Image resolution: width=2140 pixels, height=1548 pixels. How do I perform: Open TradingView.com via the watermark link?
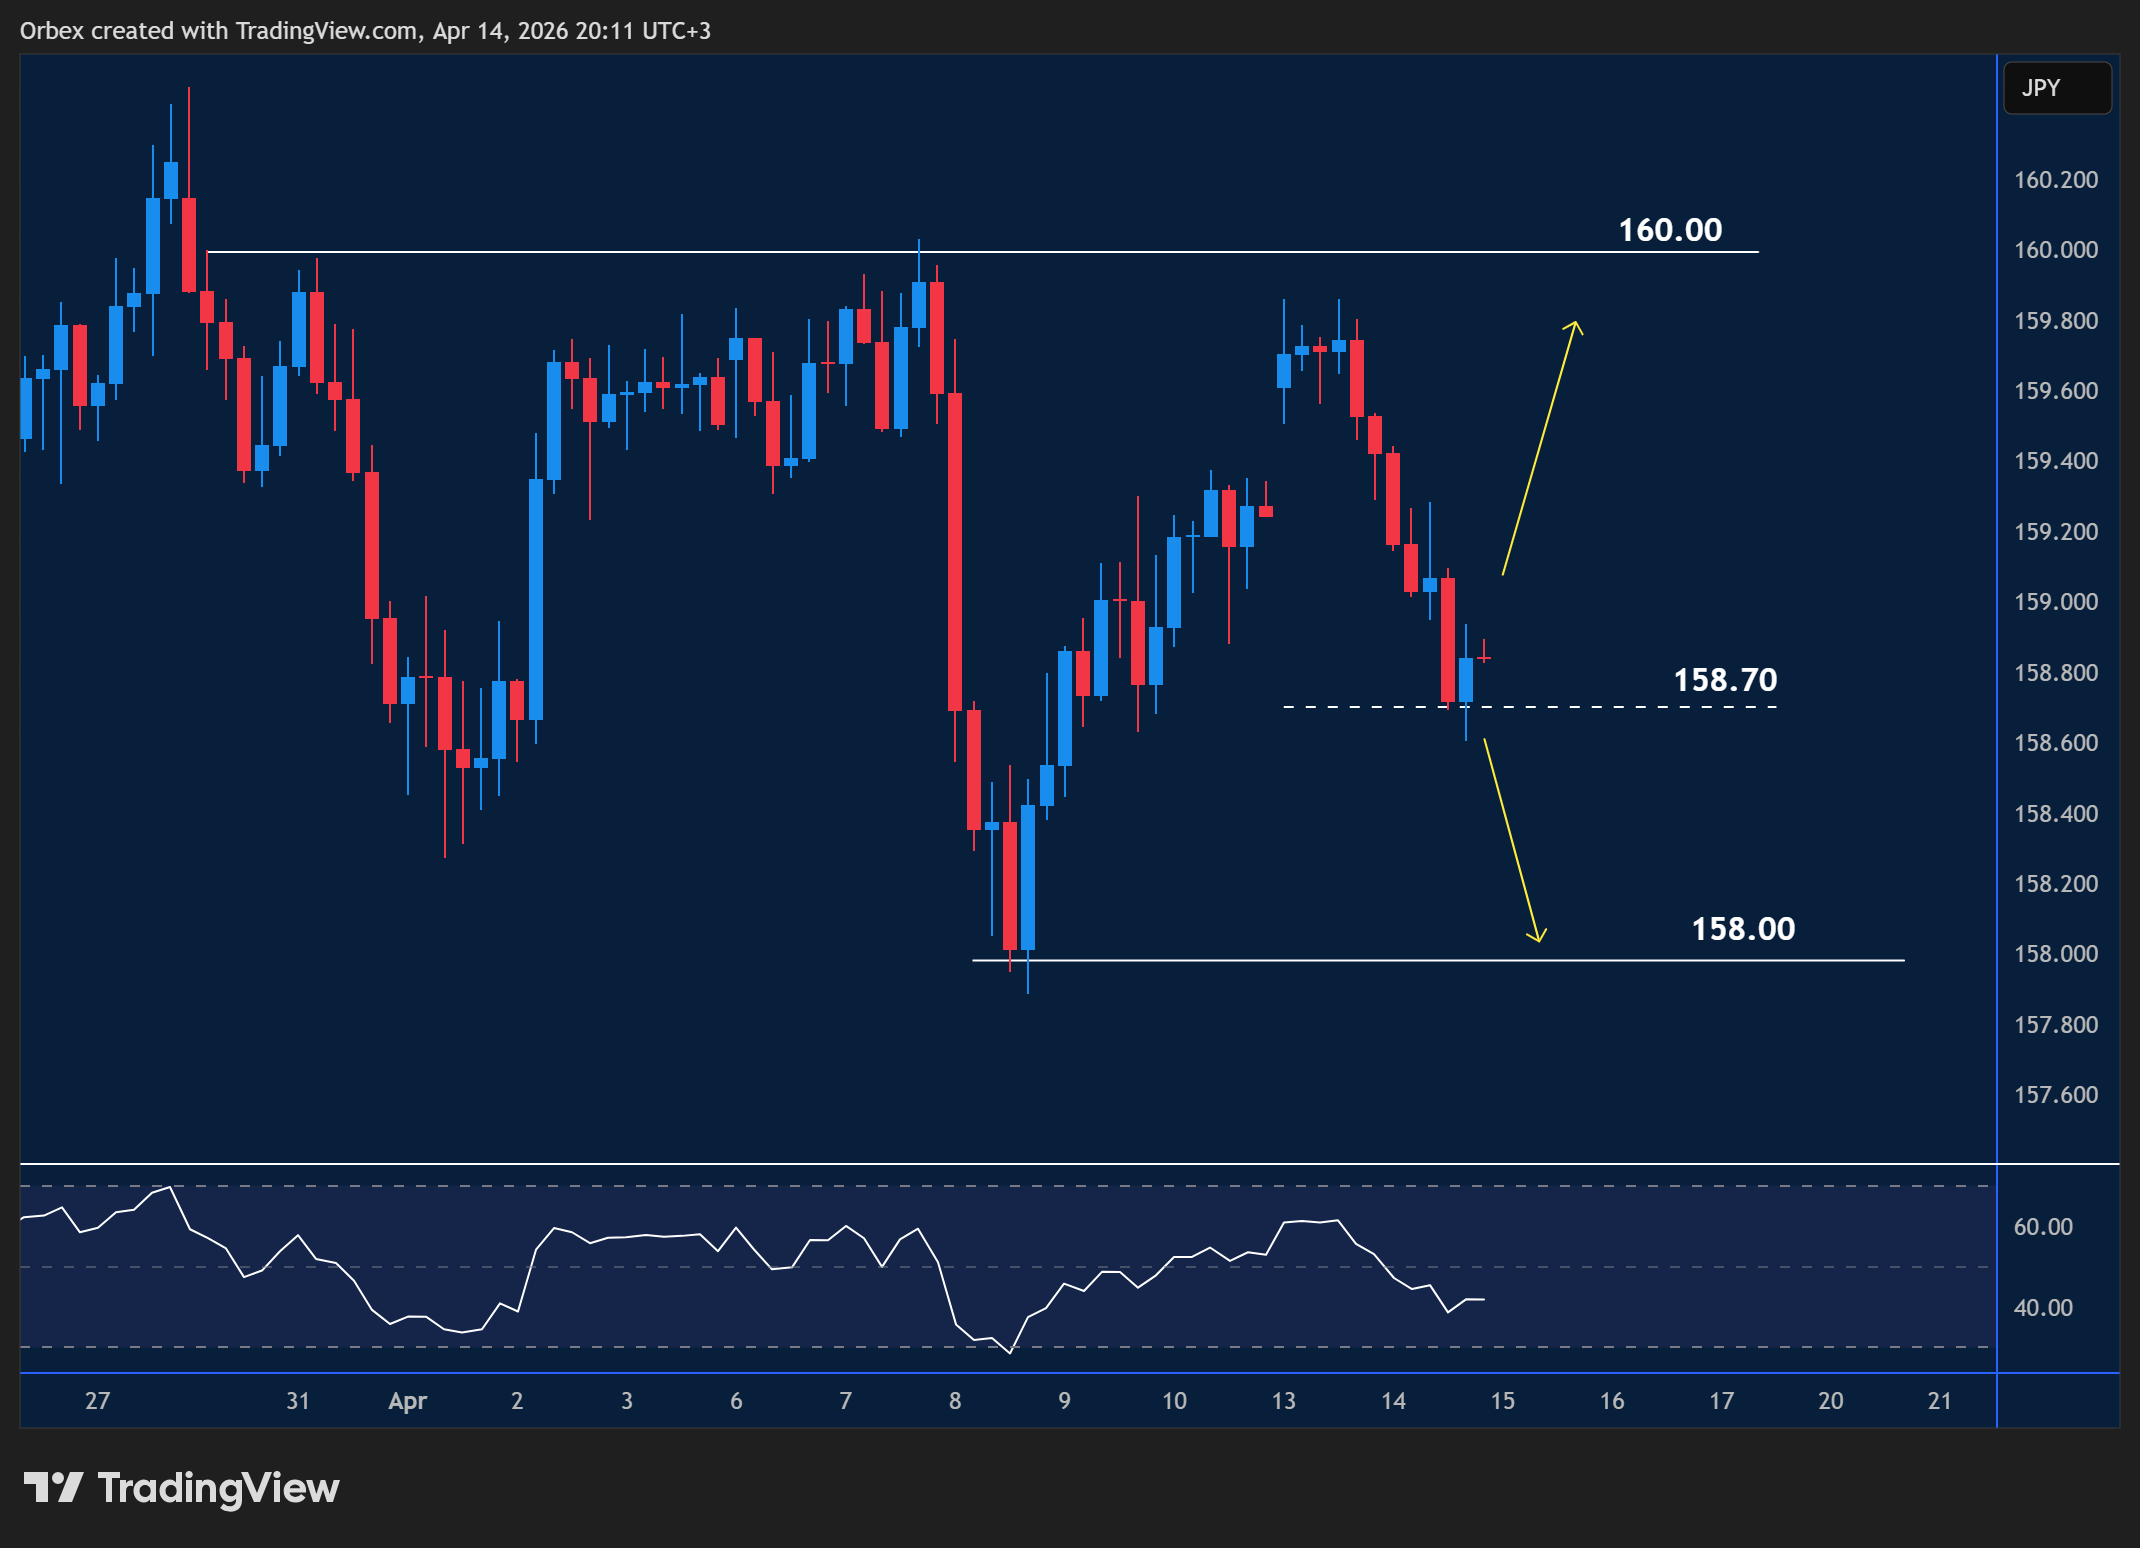pyautogui.click(x=216, y=1489)
